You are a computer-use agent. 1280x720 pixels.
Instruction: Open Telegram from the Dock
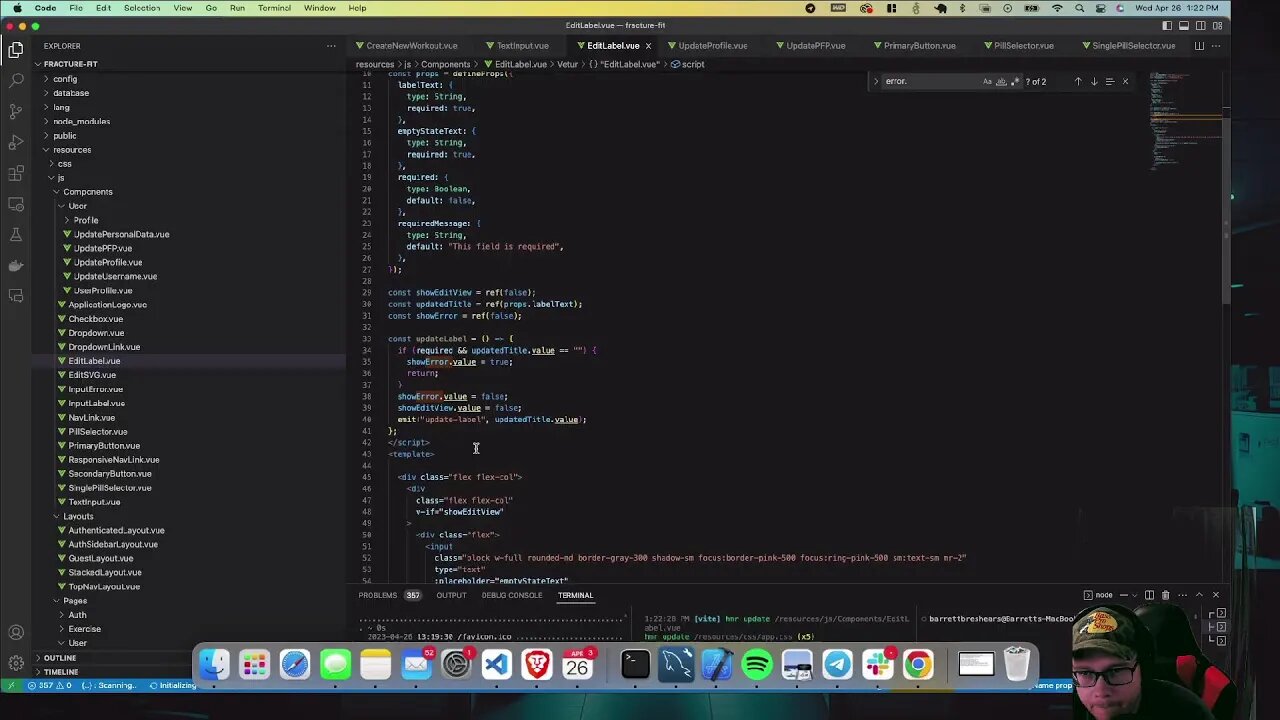coord(838,664)
